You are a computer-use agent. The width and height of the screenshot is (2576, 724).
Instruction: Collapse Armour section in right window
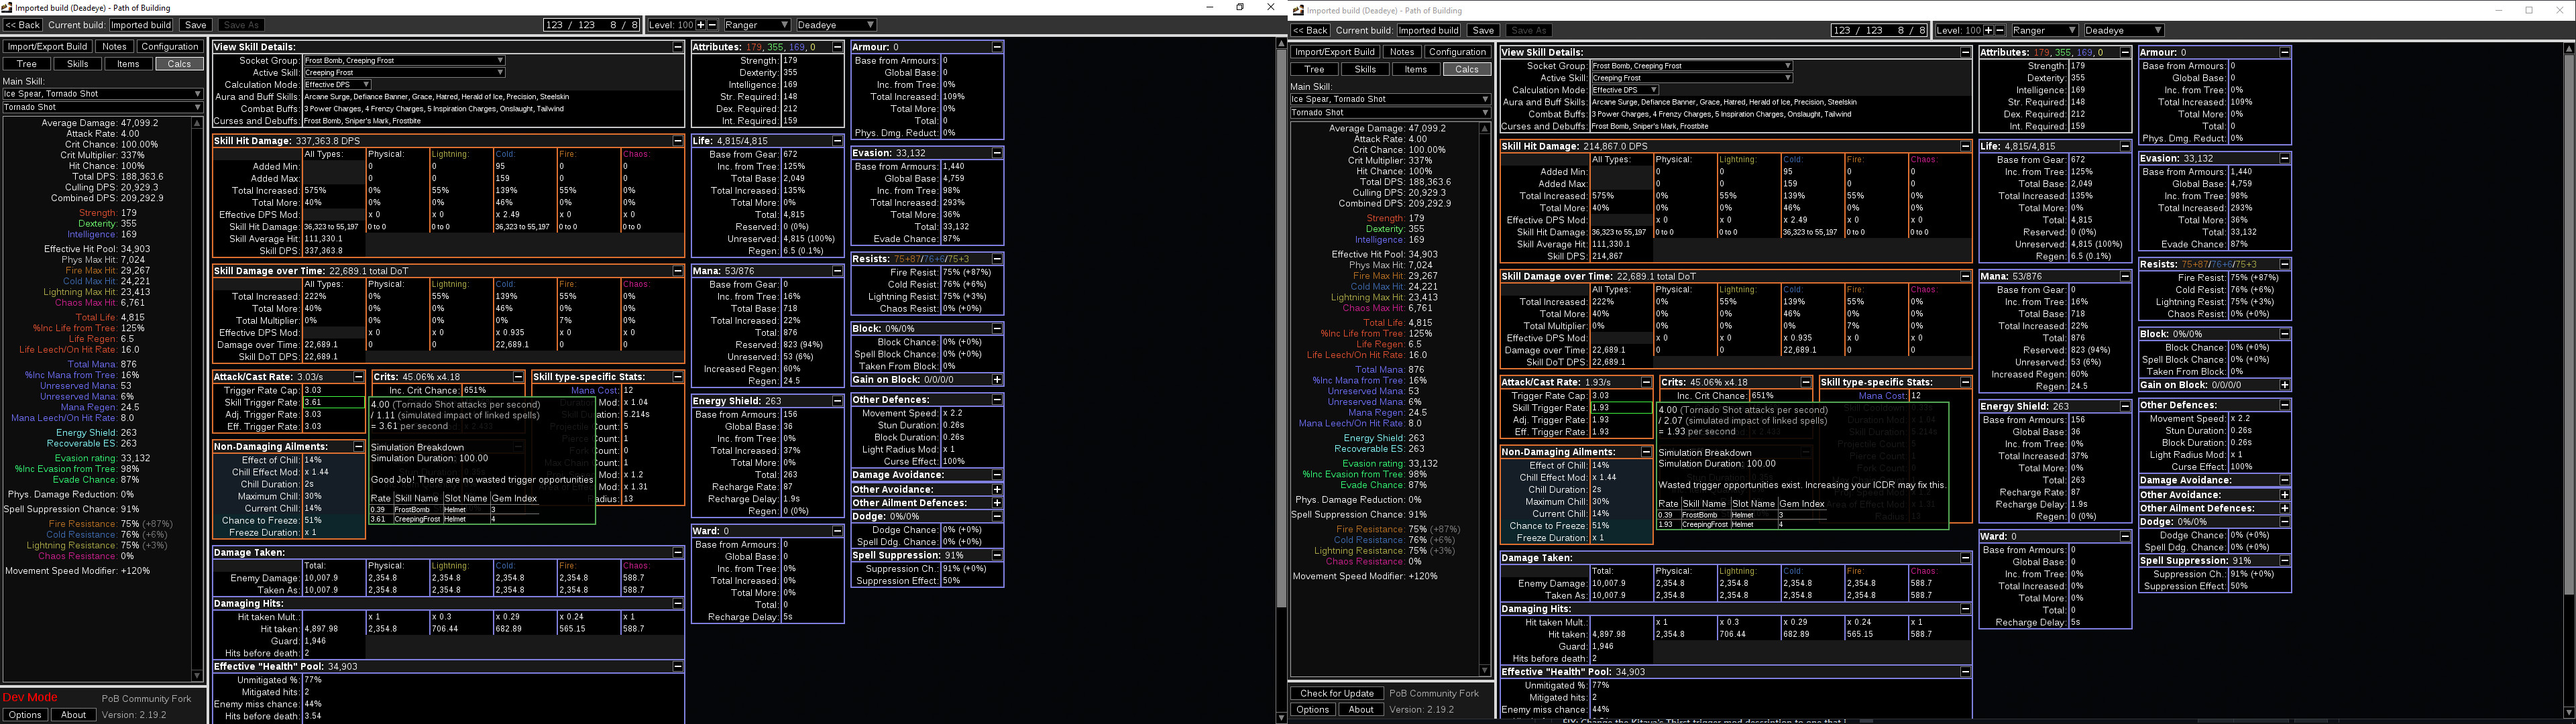pyautogui.click(x=2284, y=52)
